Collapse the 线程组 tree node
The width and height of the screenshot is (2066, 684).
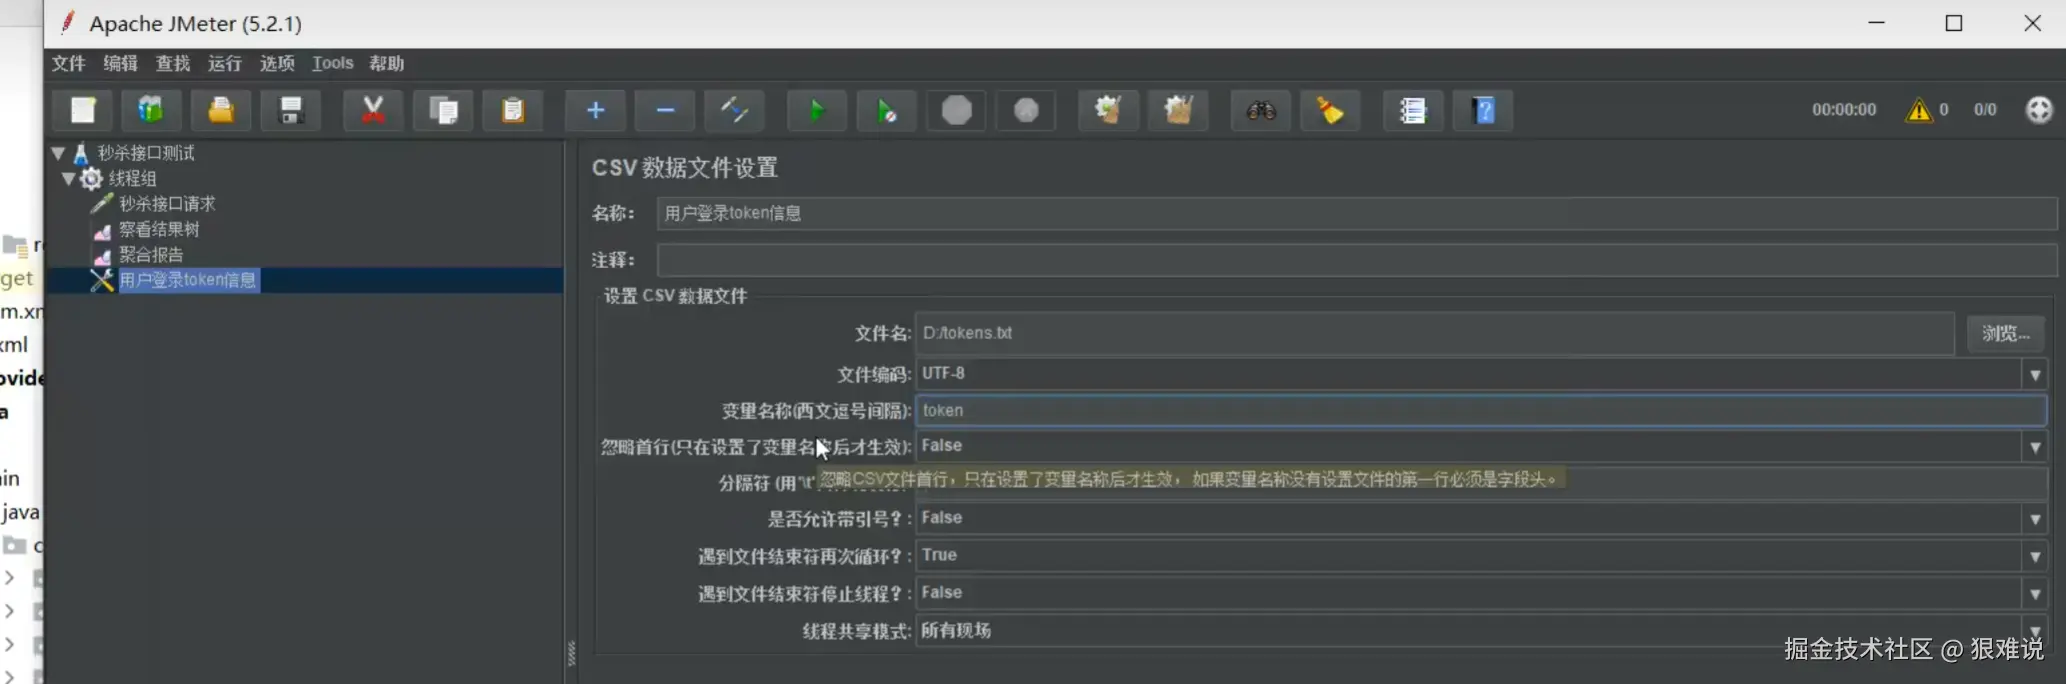(x=68, y=179)
